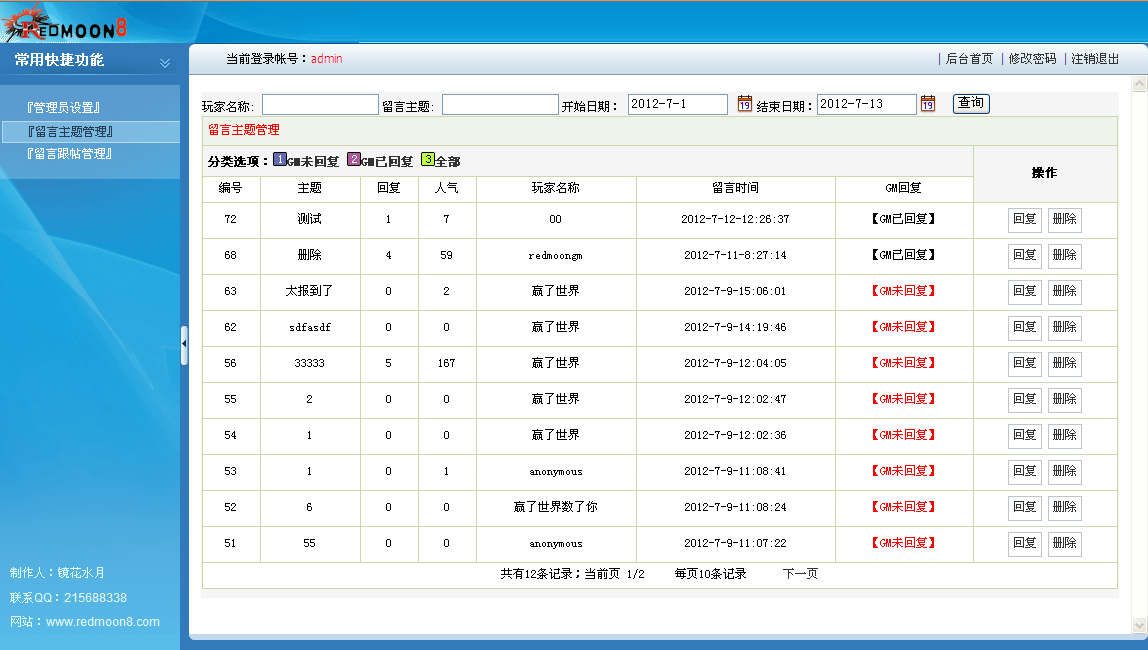The image size is (1148, 650).
Task: Click the 【GM未回复】 status in row 63
Action: [903, 291]
